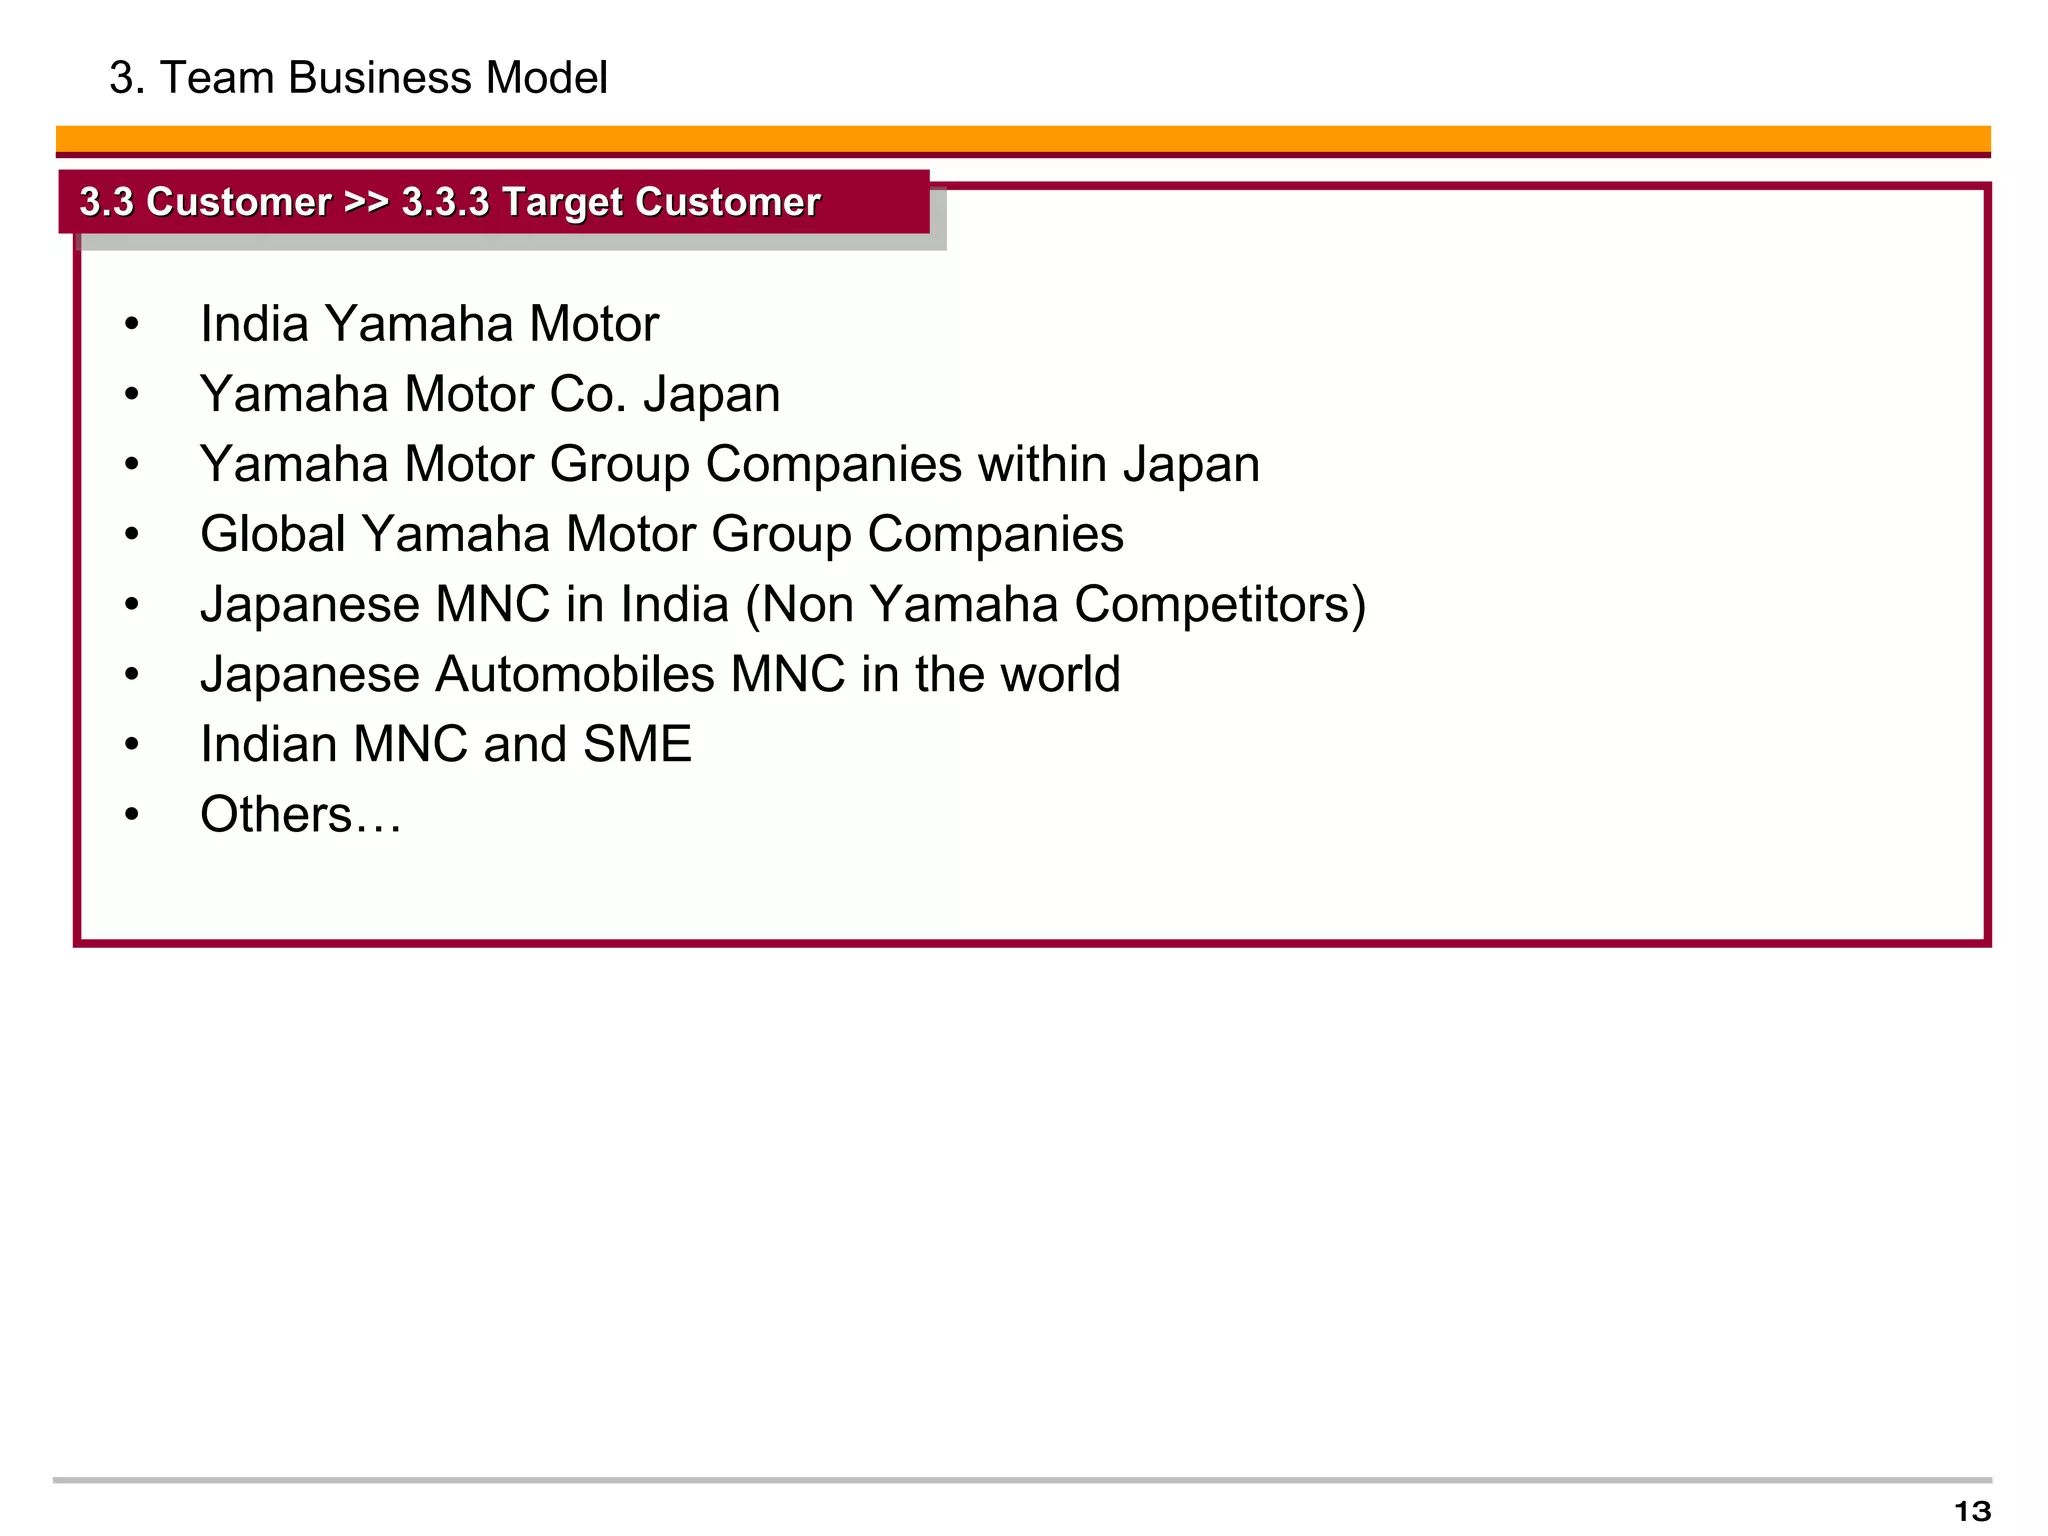Select the 'Others…' bullet text
The width and height of the screenshot is (2048, 1536).
301,814
